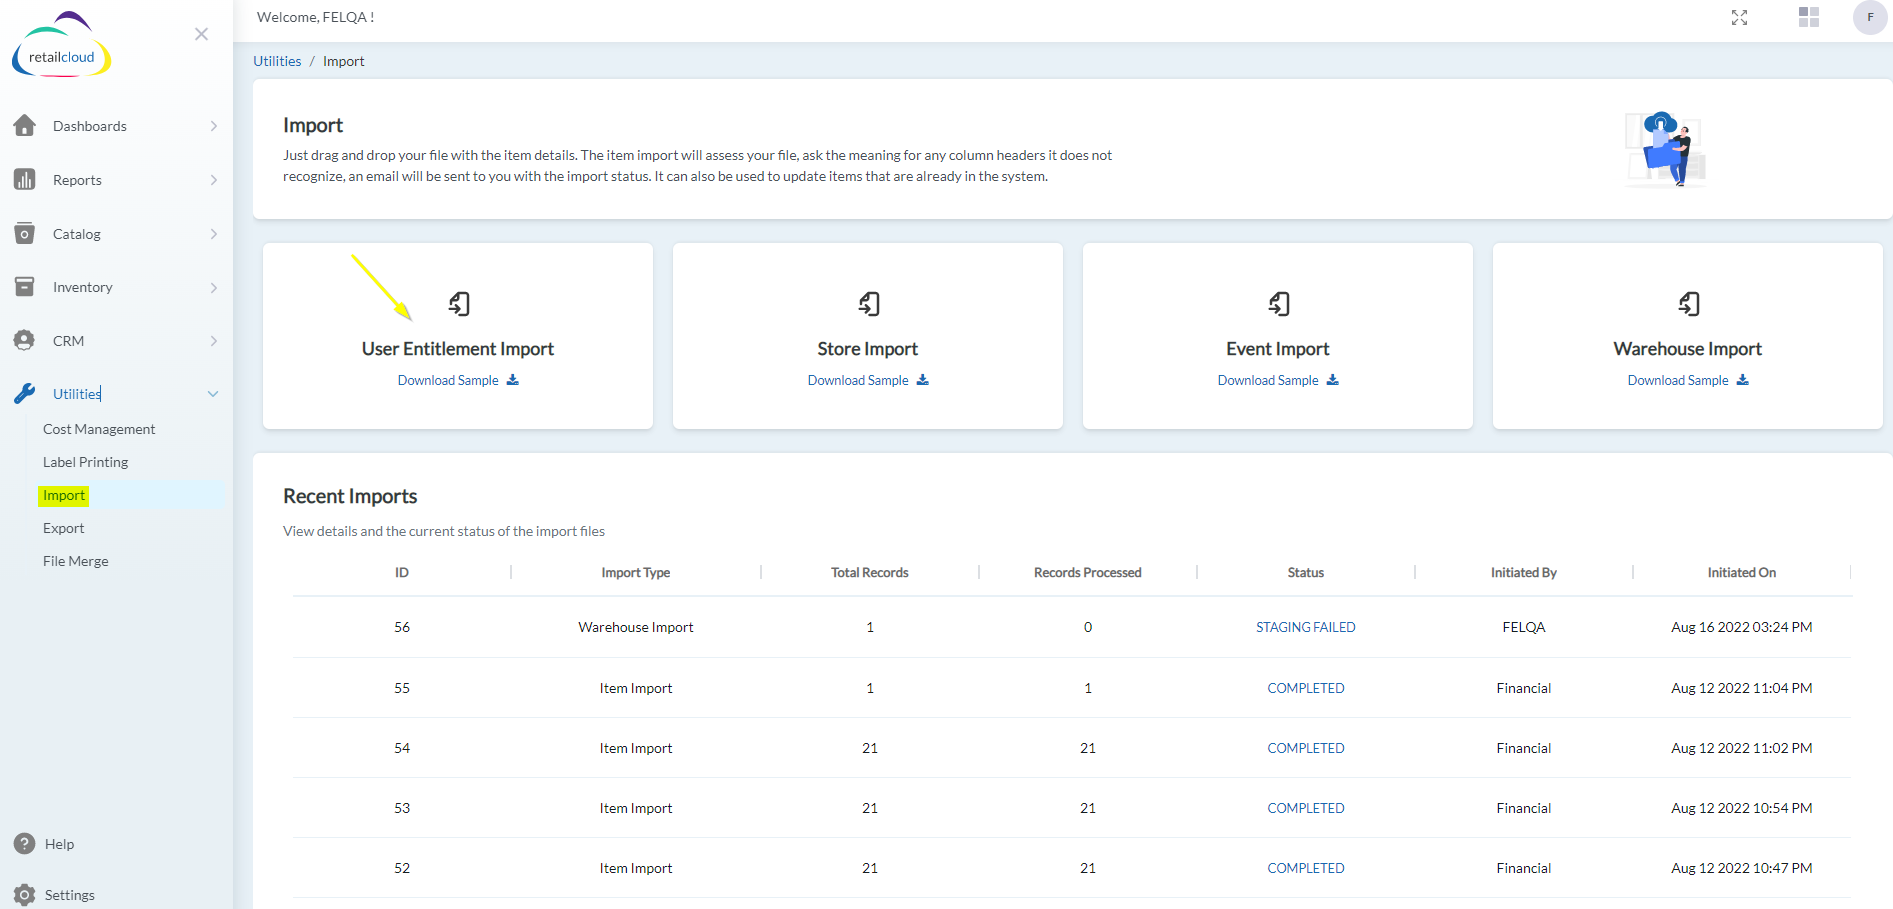Click the retailcloud logo

[x=61, y=45]
